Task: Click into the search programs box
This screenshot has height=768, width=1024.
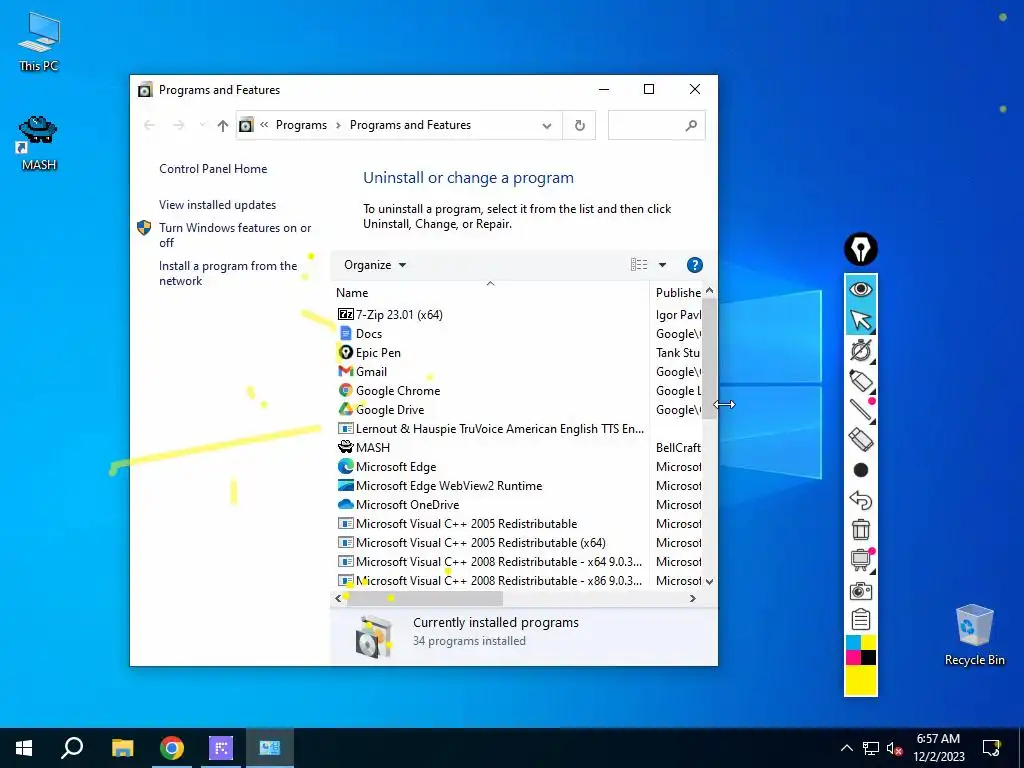Action: pyautogui.click(x=656, y=125)
